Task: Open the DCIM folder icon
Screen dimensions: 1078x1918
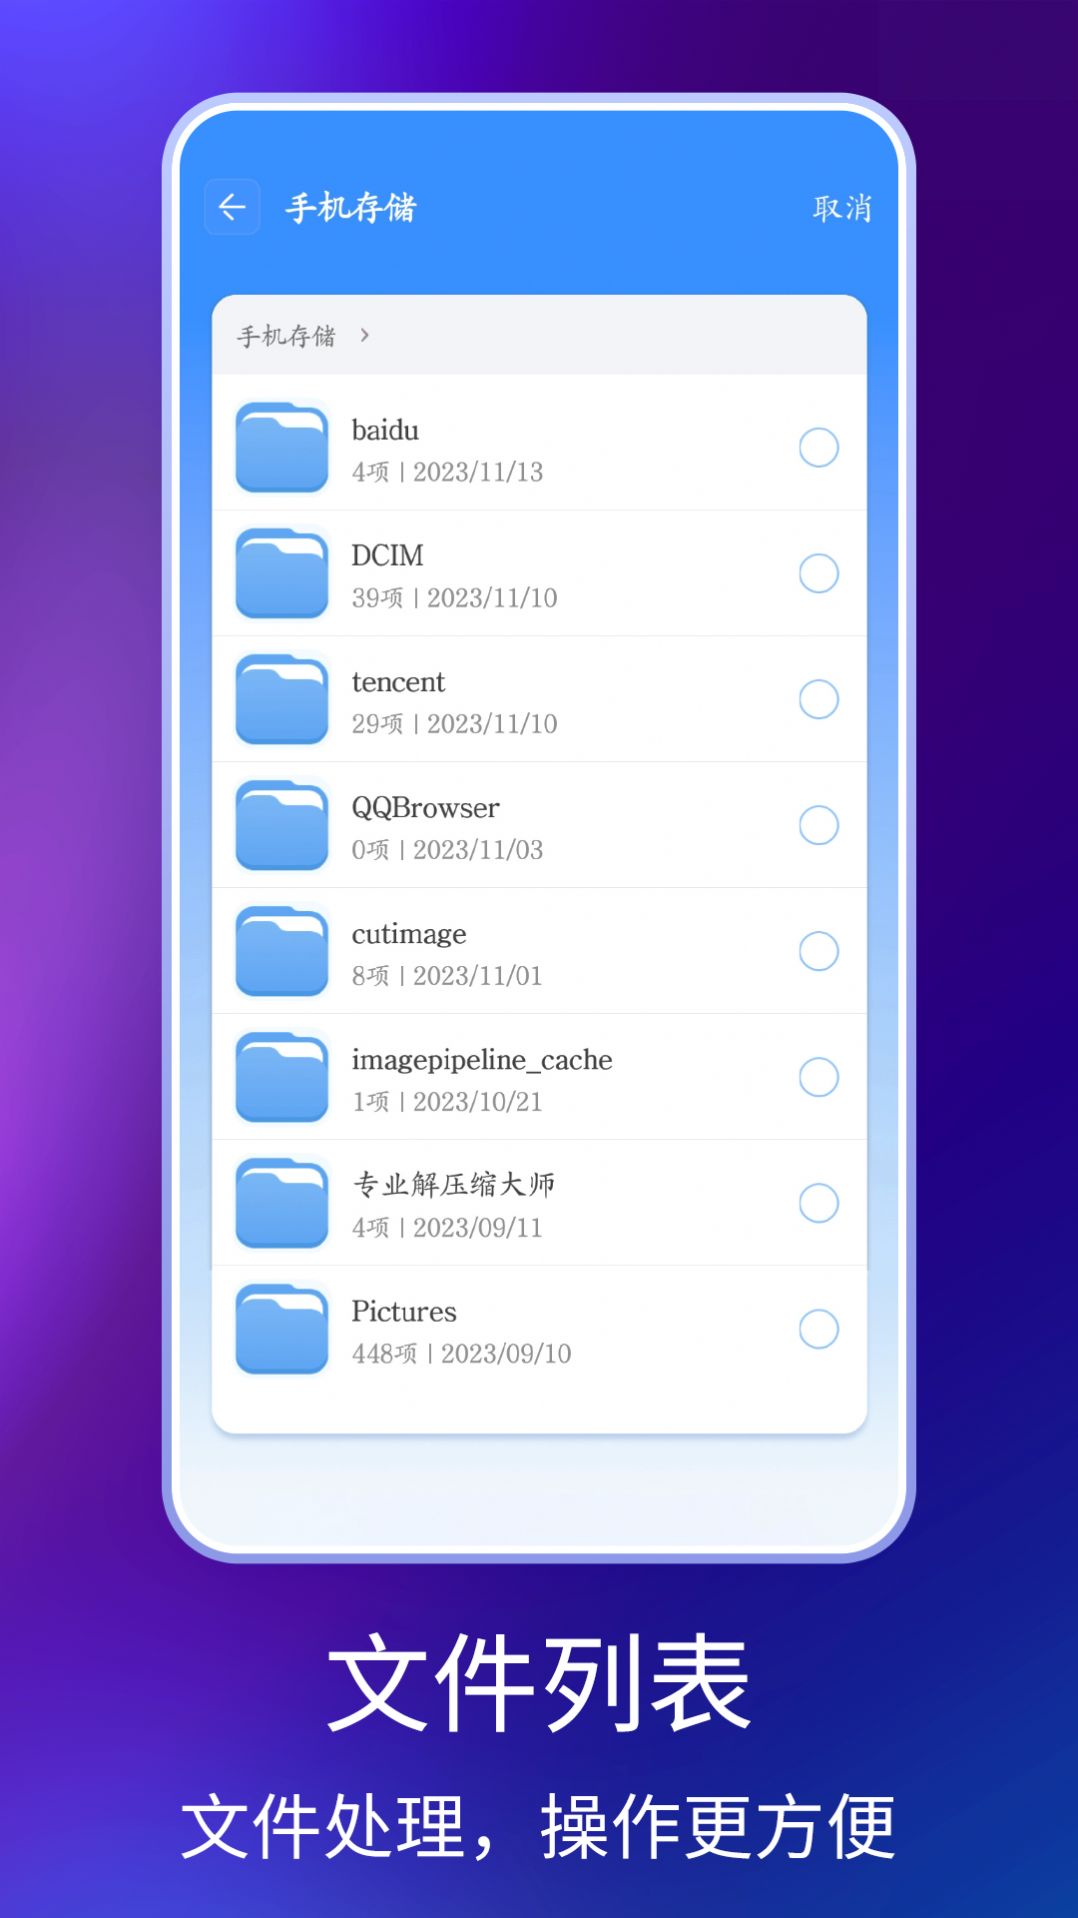Action: tap(282, 574)
